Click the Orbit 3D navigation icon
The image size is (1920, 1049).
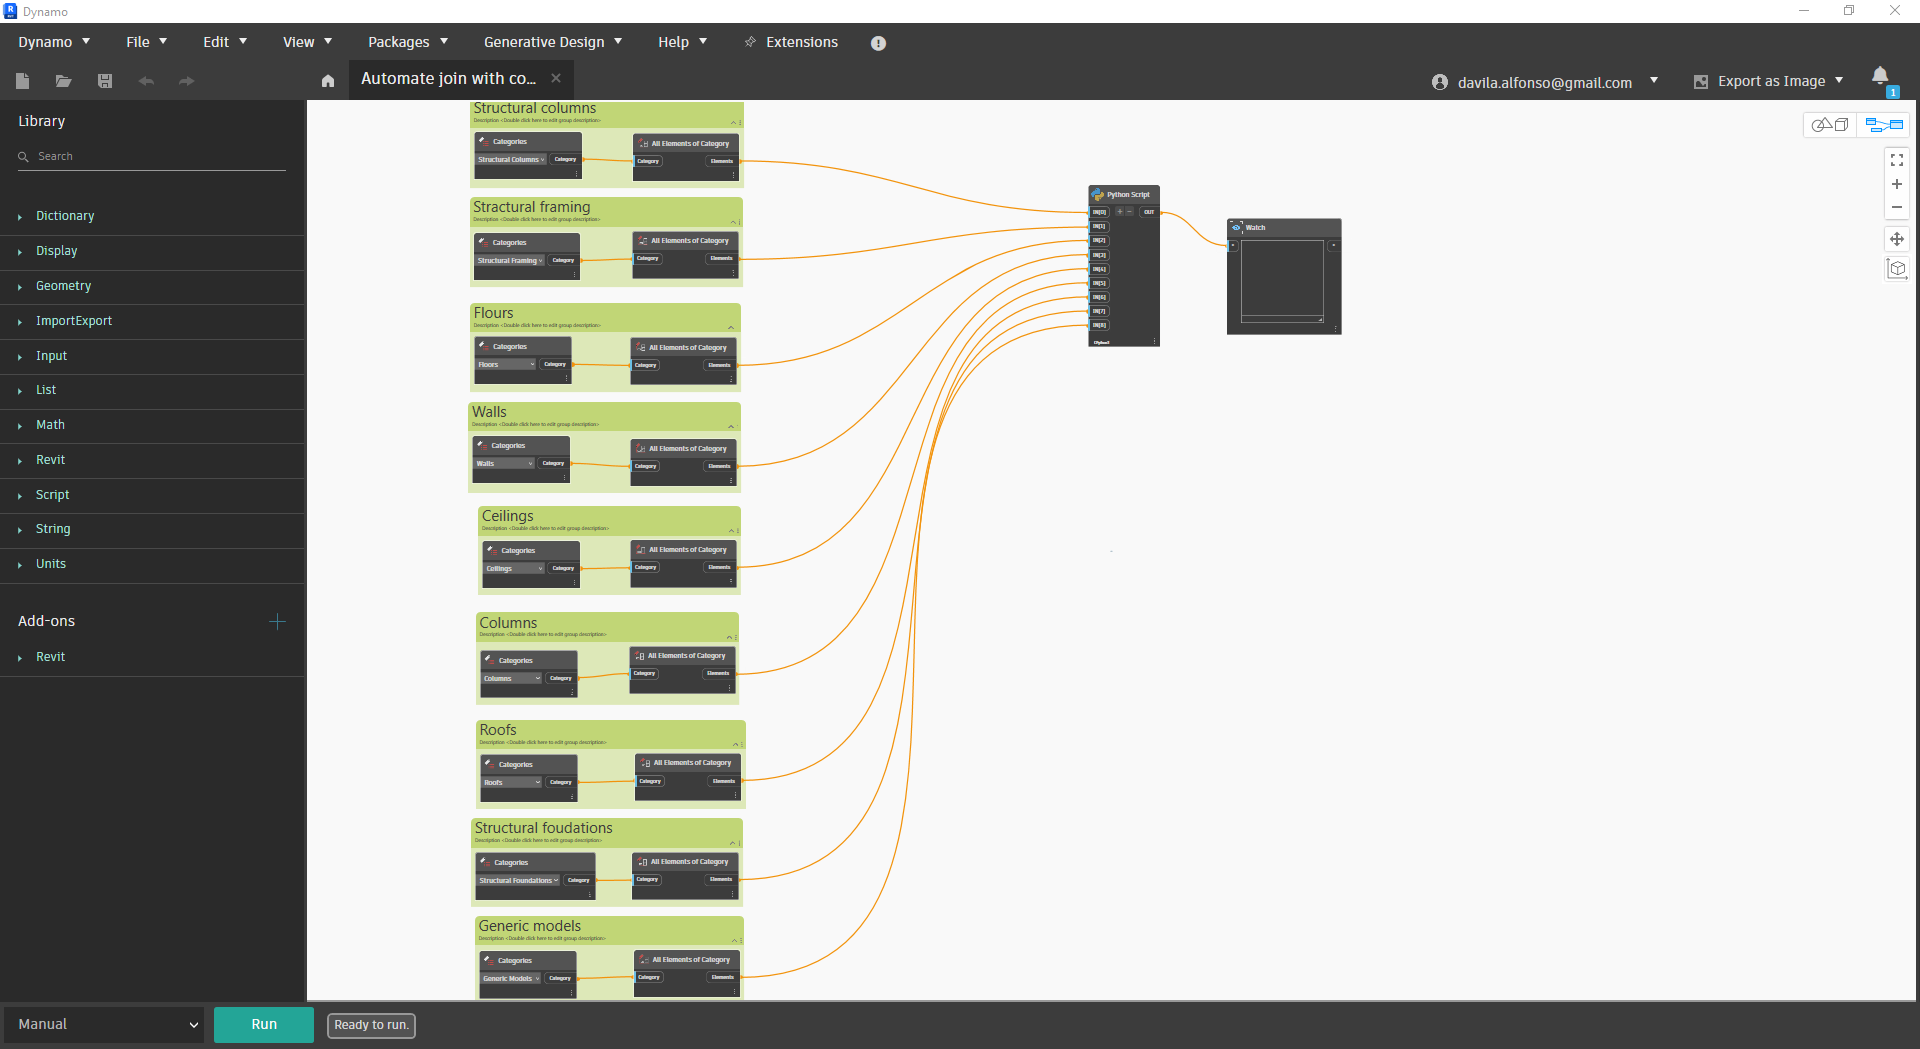(1897, 269)
